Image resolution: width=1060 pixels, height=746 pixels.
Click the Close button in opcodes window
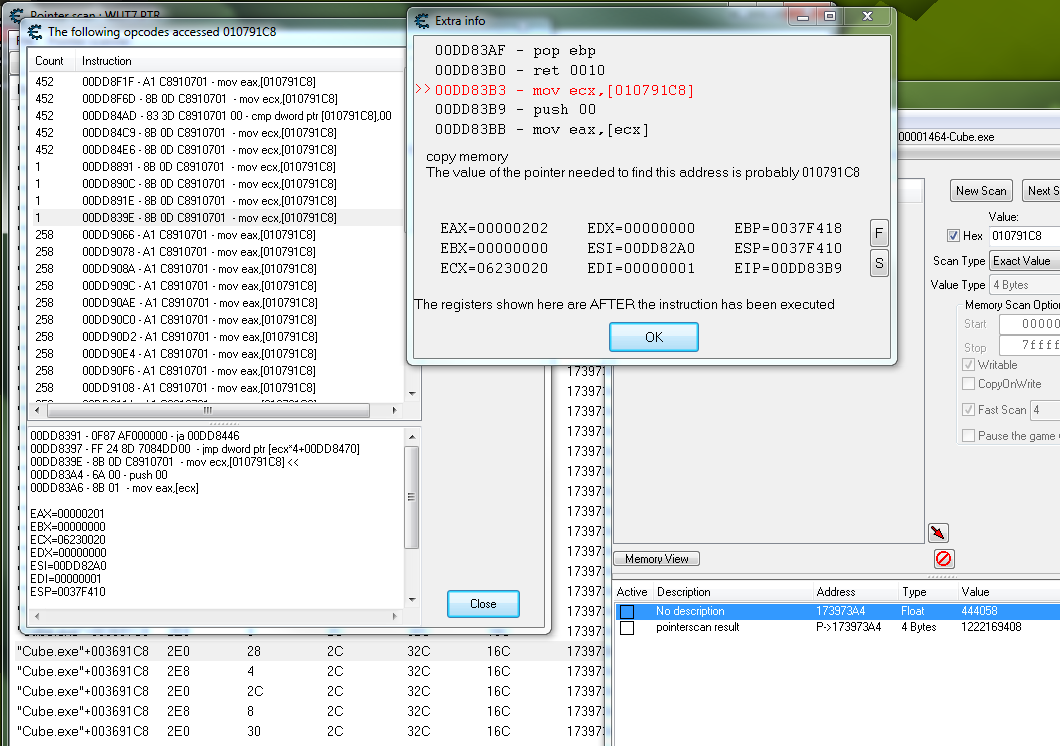[483, 604]
